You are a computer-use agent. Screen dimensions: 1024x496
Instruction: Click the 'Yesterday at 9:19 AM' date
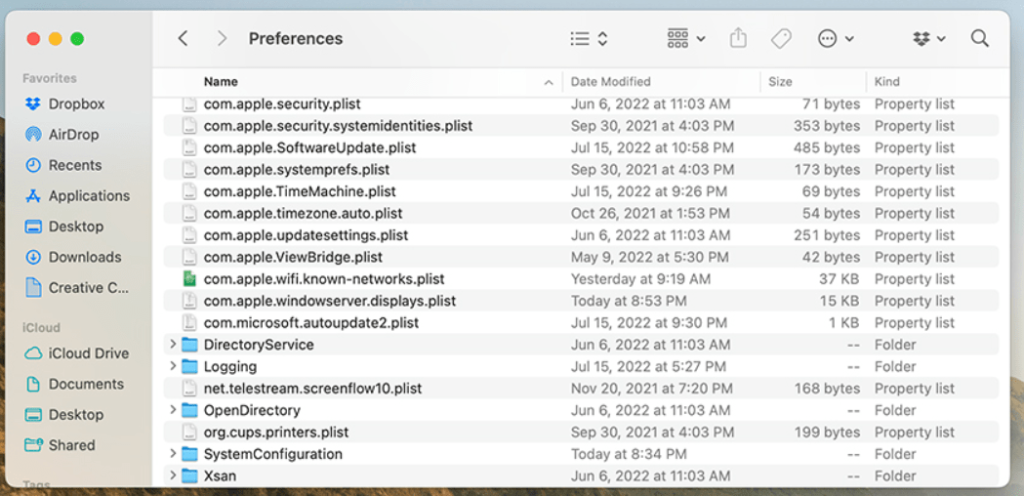pos(641,279)
